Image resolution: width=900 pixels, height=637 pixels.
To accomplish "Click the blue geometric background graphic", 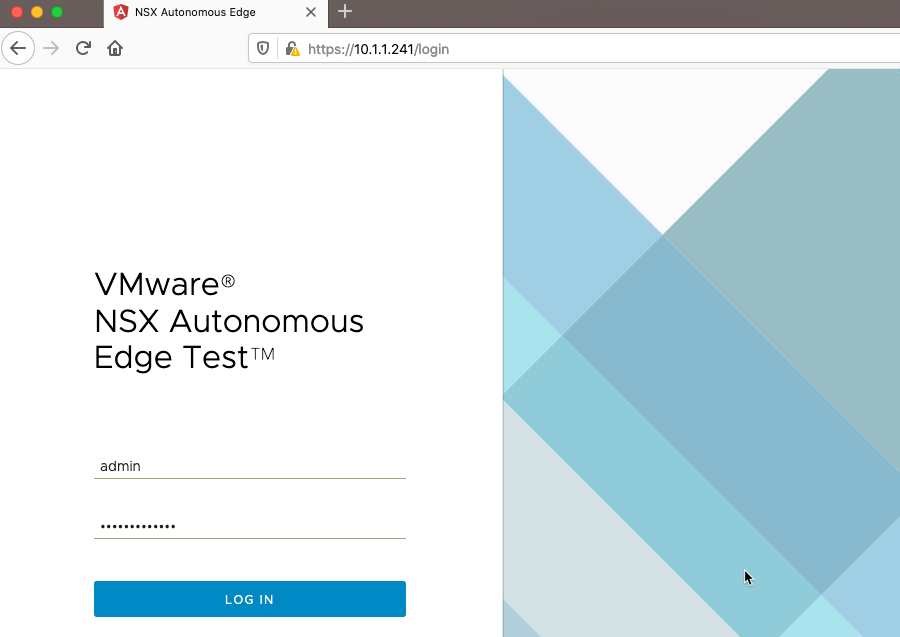I will 700,350.
